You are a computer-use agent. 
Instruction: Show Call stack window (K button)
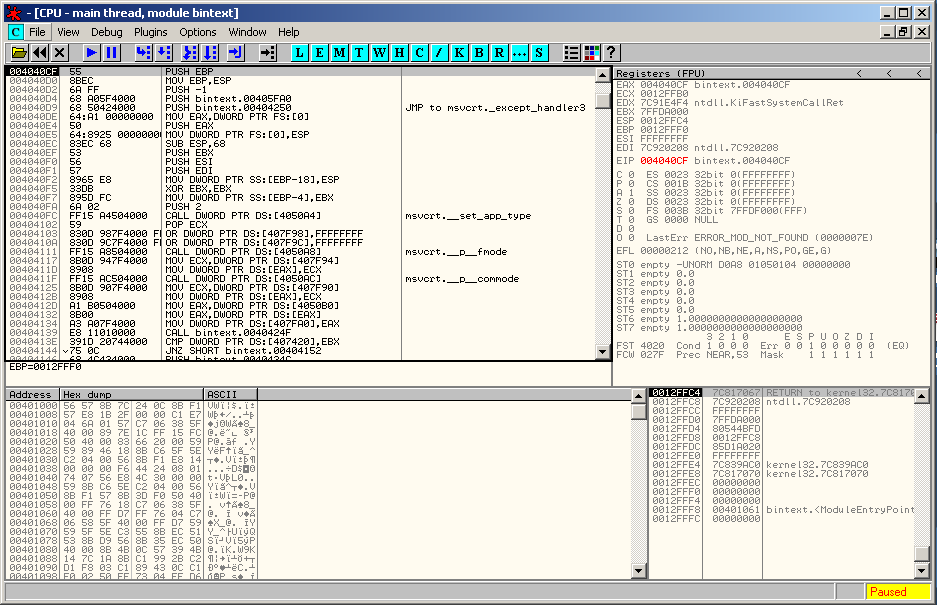[x=459, y=52]
